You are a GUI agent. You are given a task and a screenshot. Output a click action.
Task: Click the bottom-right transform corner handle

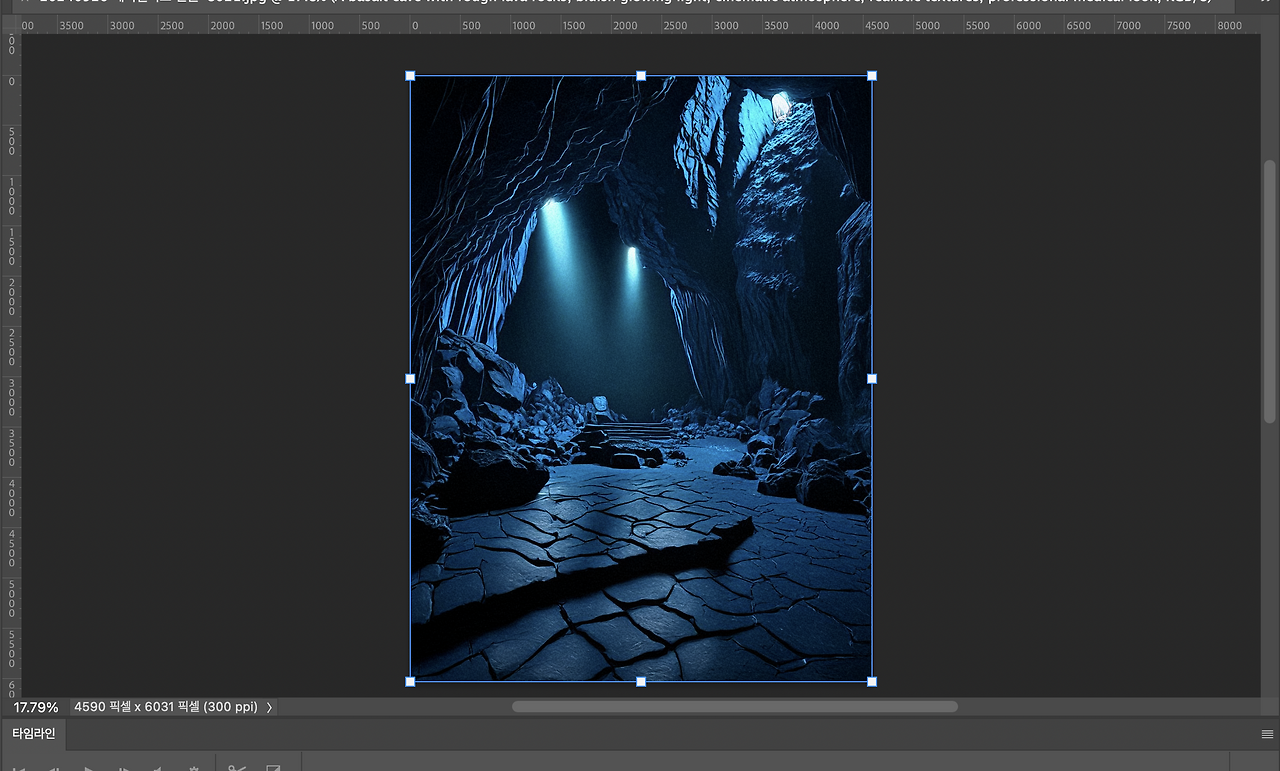(x=872, y=682)
